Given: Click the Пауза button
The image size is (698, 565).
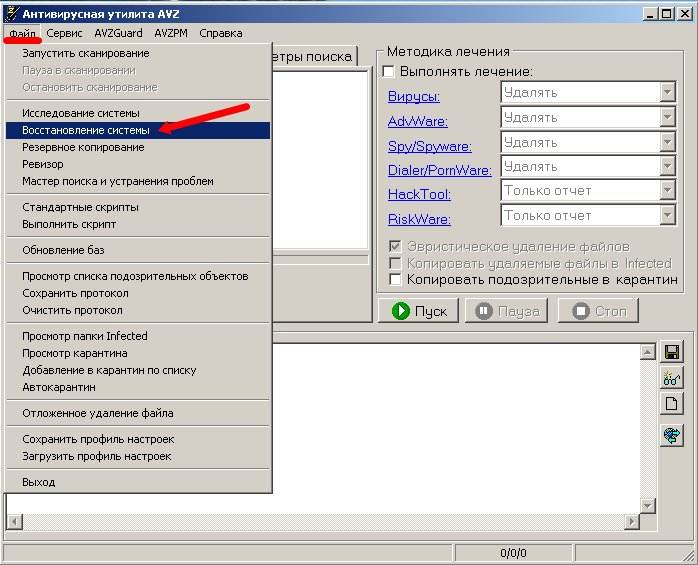Looking at the screenshot, I should point(507,311).
